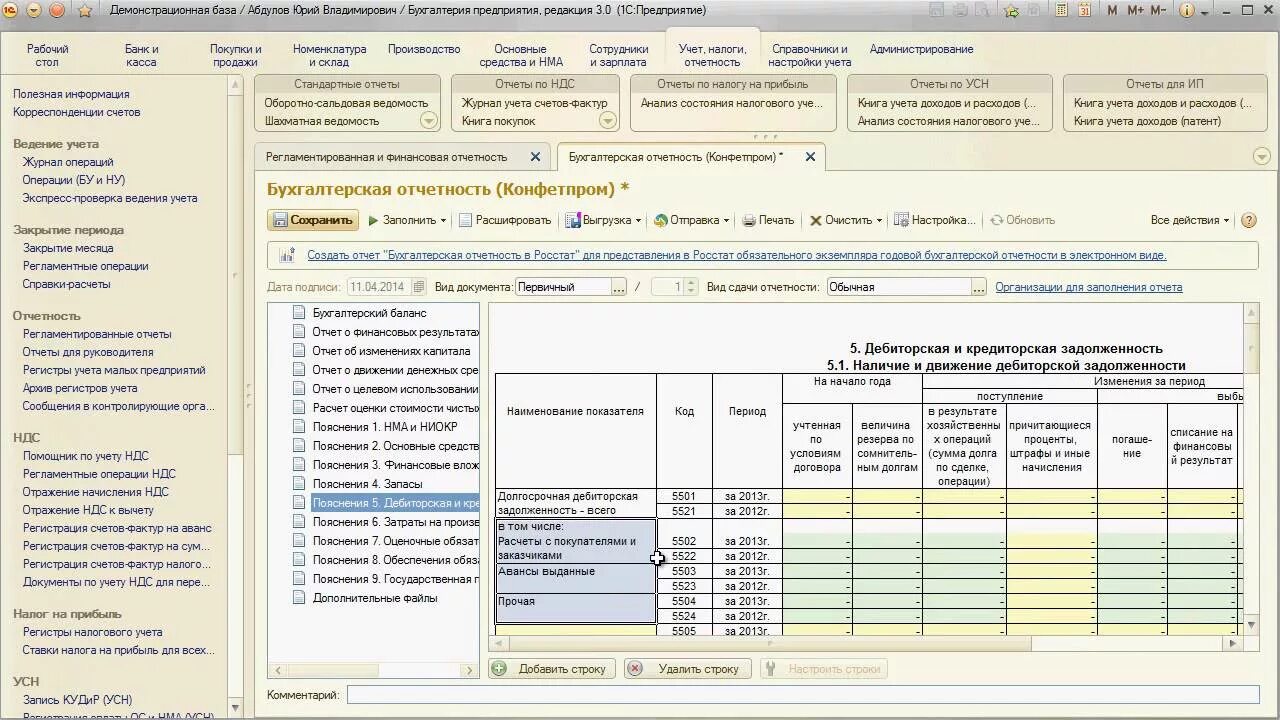Click the M+ memory add button
This screenshot has height=720, width=1280.
1135,11
